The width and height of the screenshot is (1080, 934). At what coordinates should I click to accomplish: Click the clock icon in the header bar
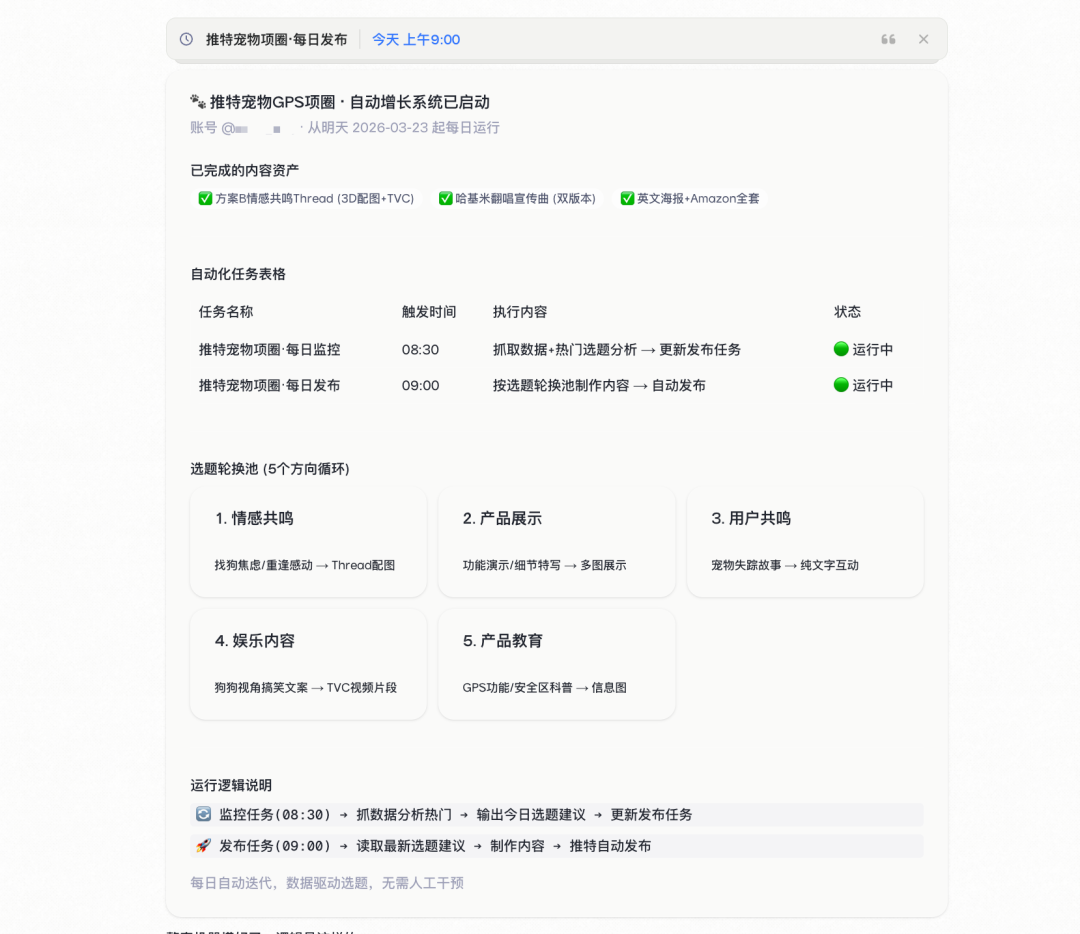[x=185, y=39]
